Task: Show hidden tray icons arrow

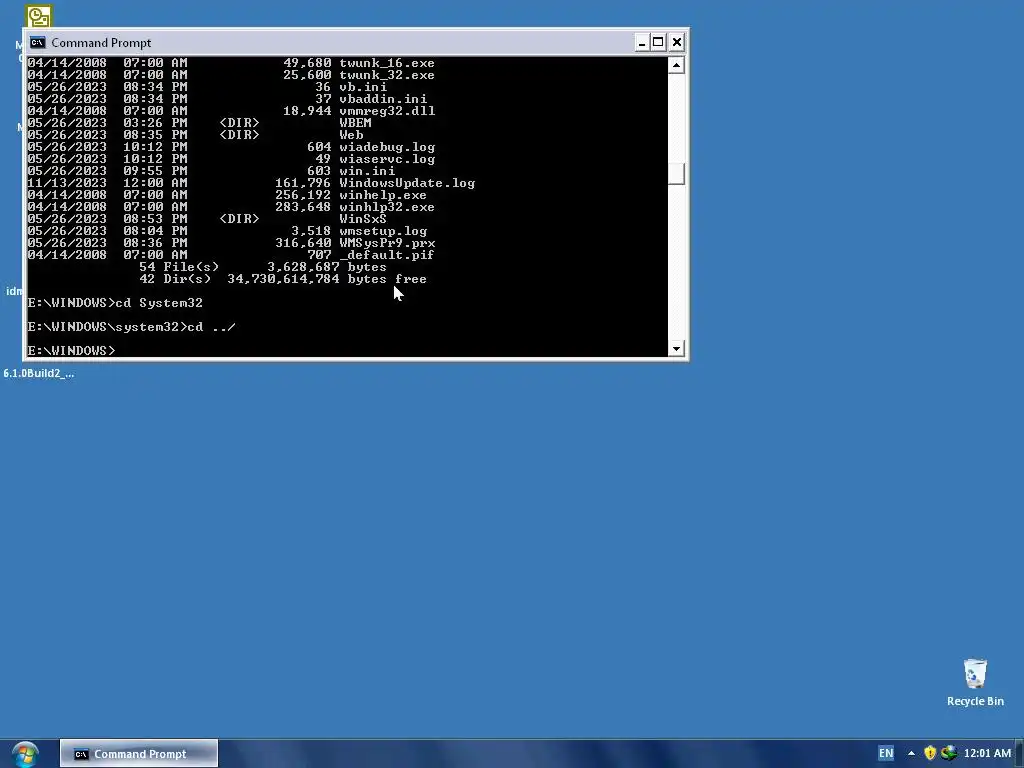Action: click(x=911, y=754)
